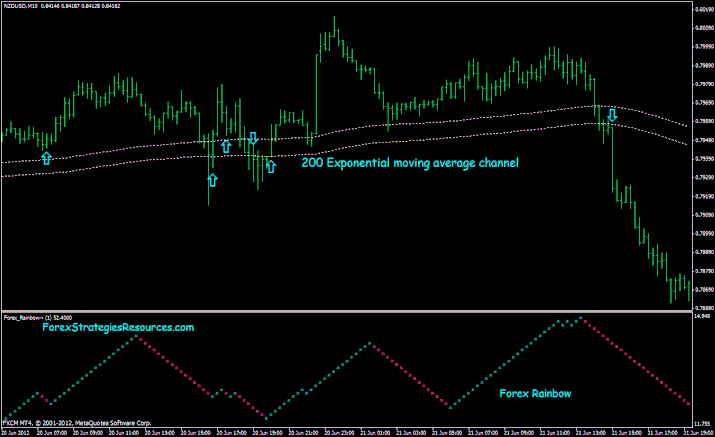Click the FXCM MT4 MetaQuotes copyright text

[x=77, y=423]
